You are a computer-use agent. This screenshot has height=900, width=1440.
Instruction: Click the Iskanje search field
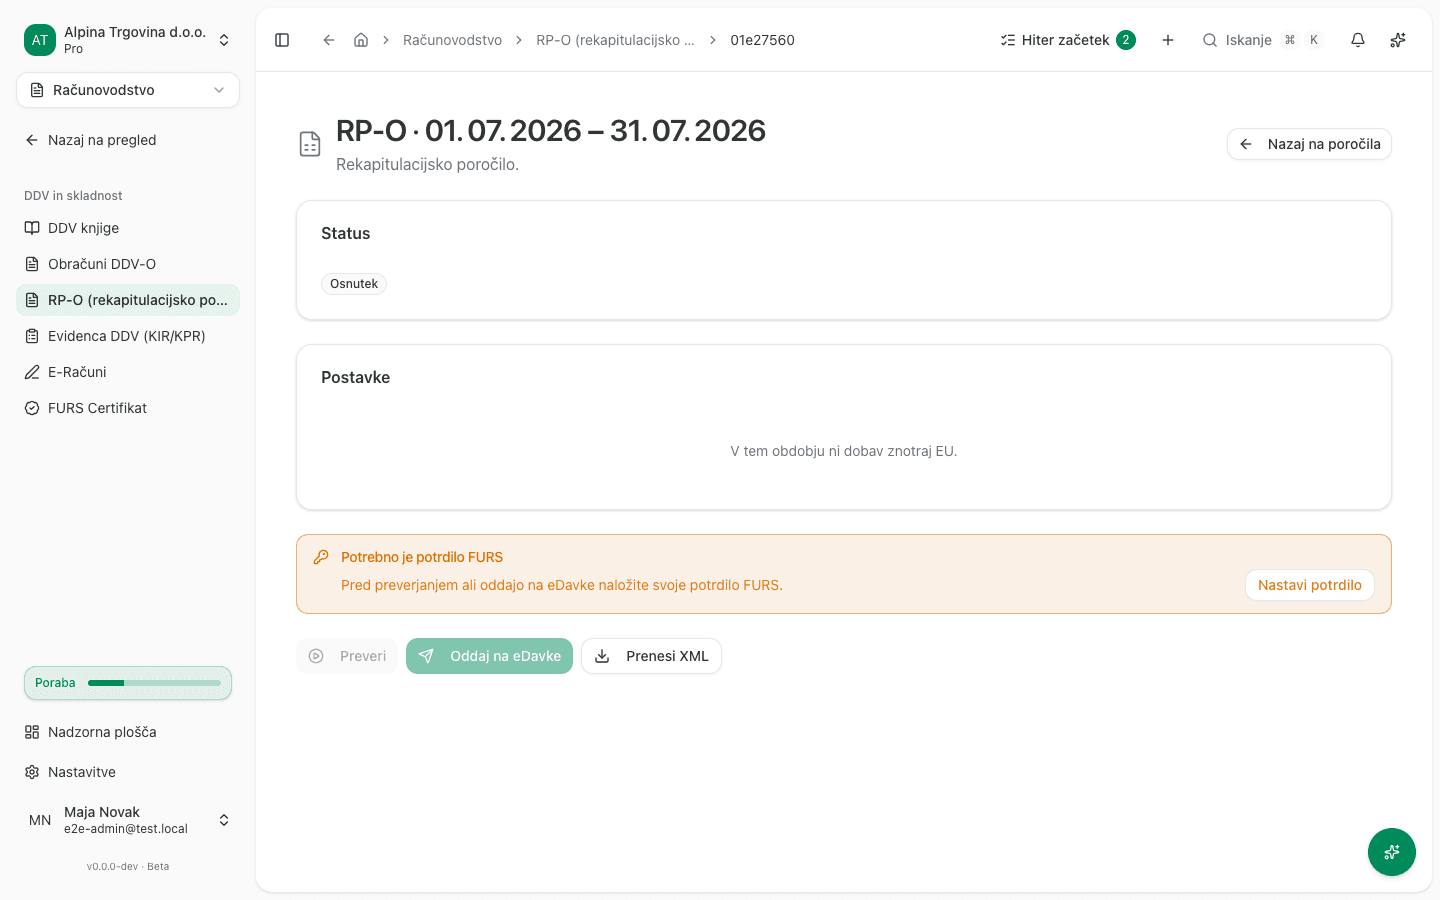[x=1262, y=40]
